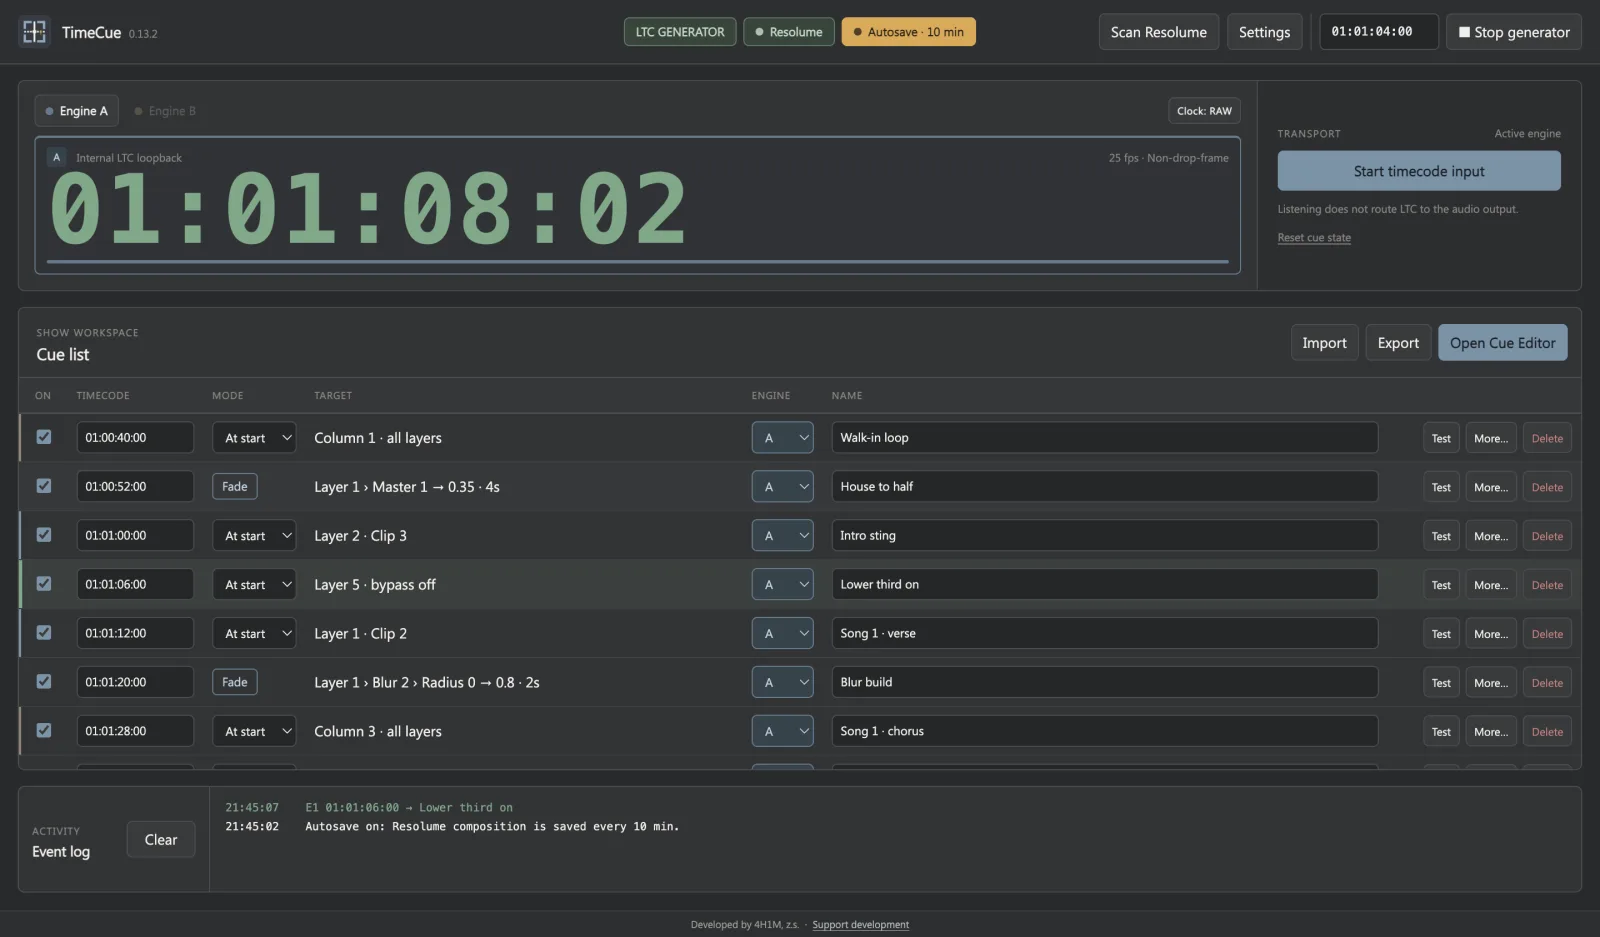Scan Resolume for compositions

point(1159,32)
